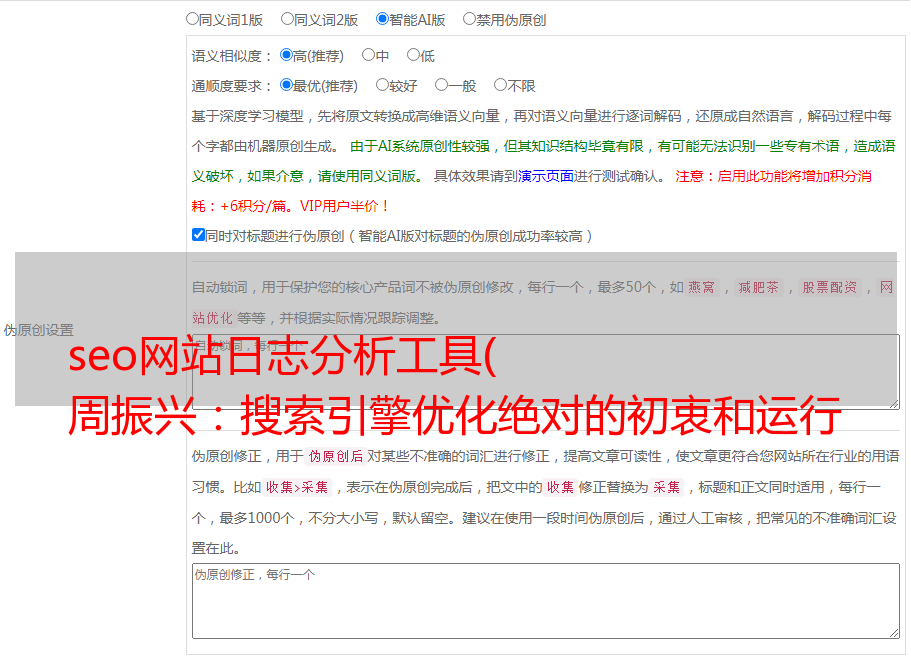
Task: Click the 伪原创修正 textarea resize handle
Action: pos(894,634)
